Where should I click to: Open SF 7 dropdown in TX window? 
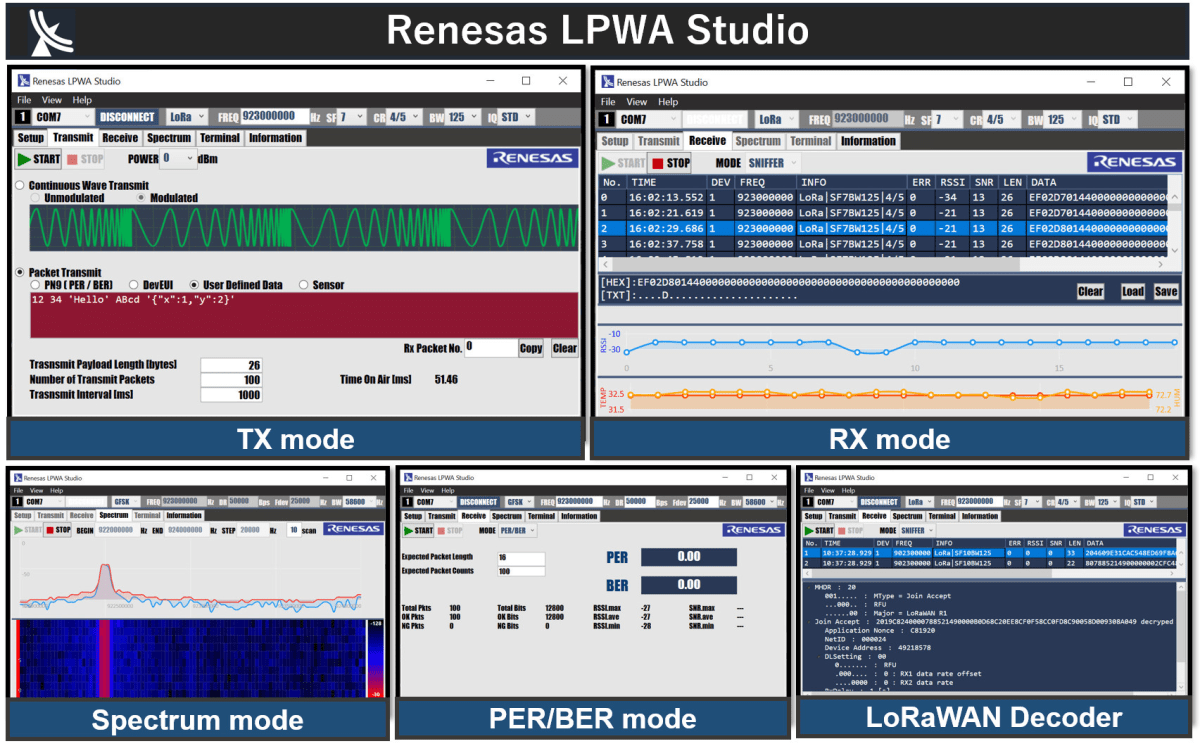pos(352,117)
